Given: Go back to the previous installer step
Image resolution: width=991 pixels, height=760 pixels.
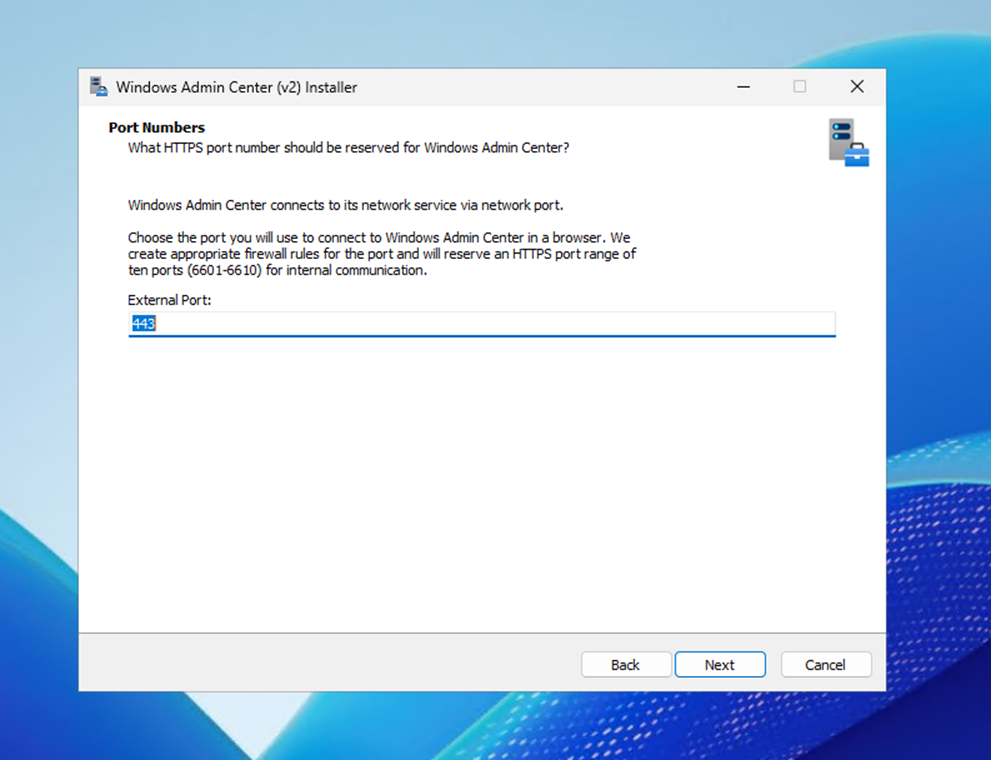Looking at the screenshot, I should tap(625, 665).
